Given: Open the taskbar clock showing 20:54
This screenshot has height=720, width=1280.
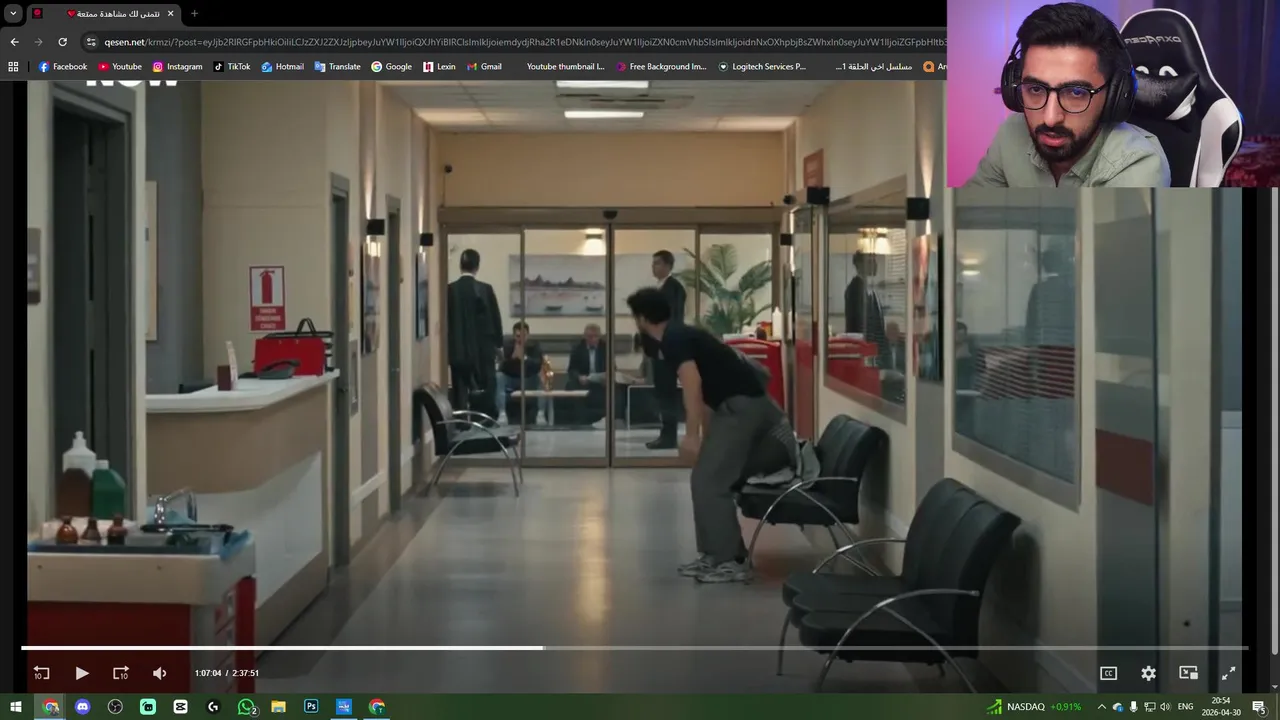Looking at the screenshot, I should click(x=1221, y=707).
